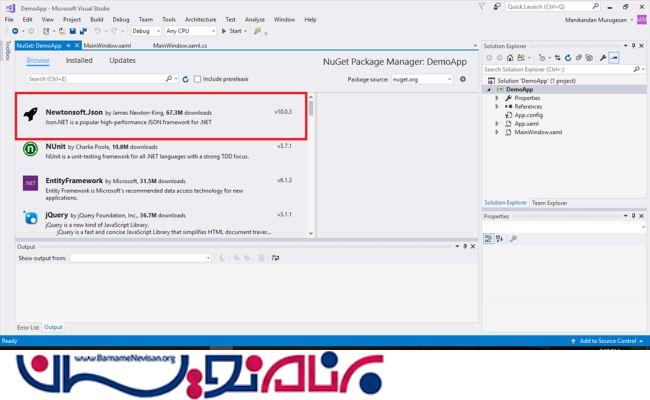
Task: Open the Any CPU platform dropdown
Action: 191,31
